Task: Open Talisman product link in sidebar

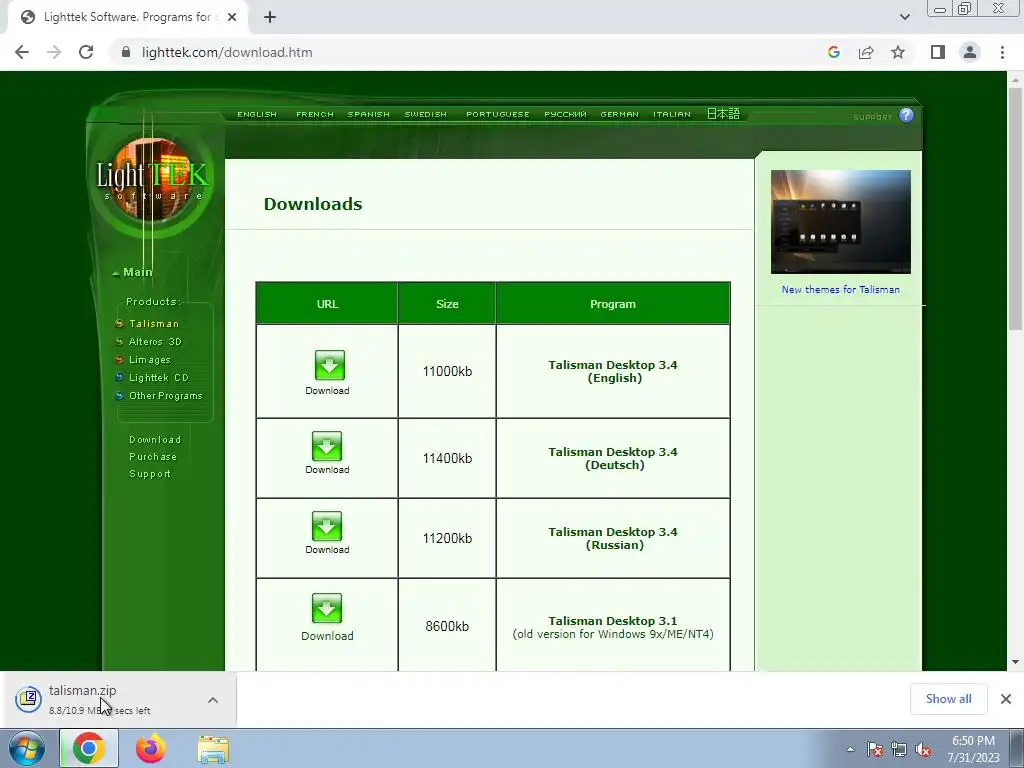Action: (x=153, y=324)
